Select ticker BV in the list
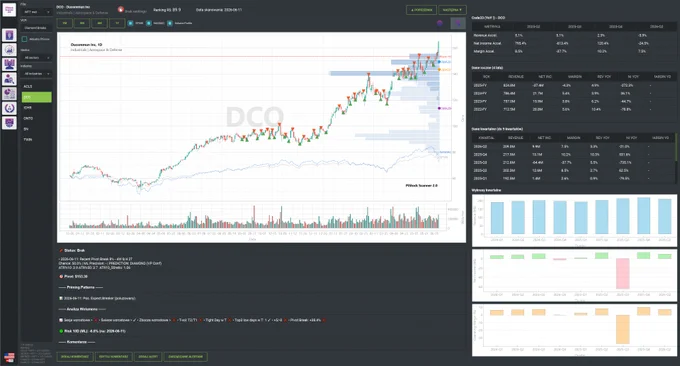 point(36,129)
